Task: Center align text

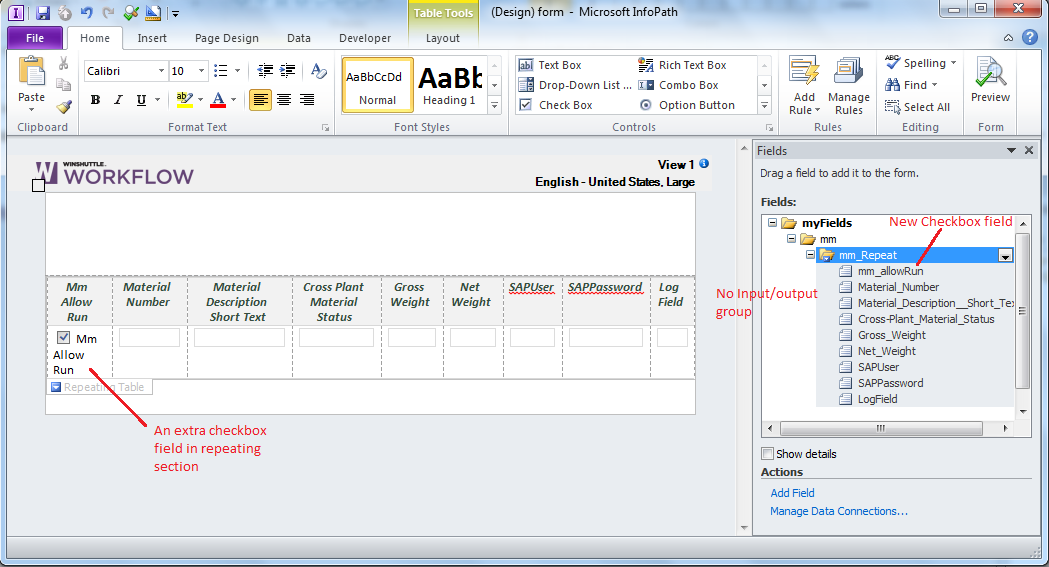Action: point(284,100)
